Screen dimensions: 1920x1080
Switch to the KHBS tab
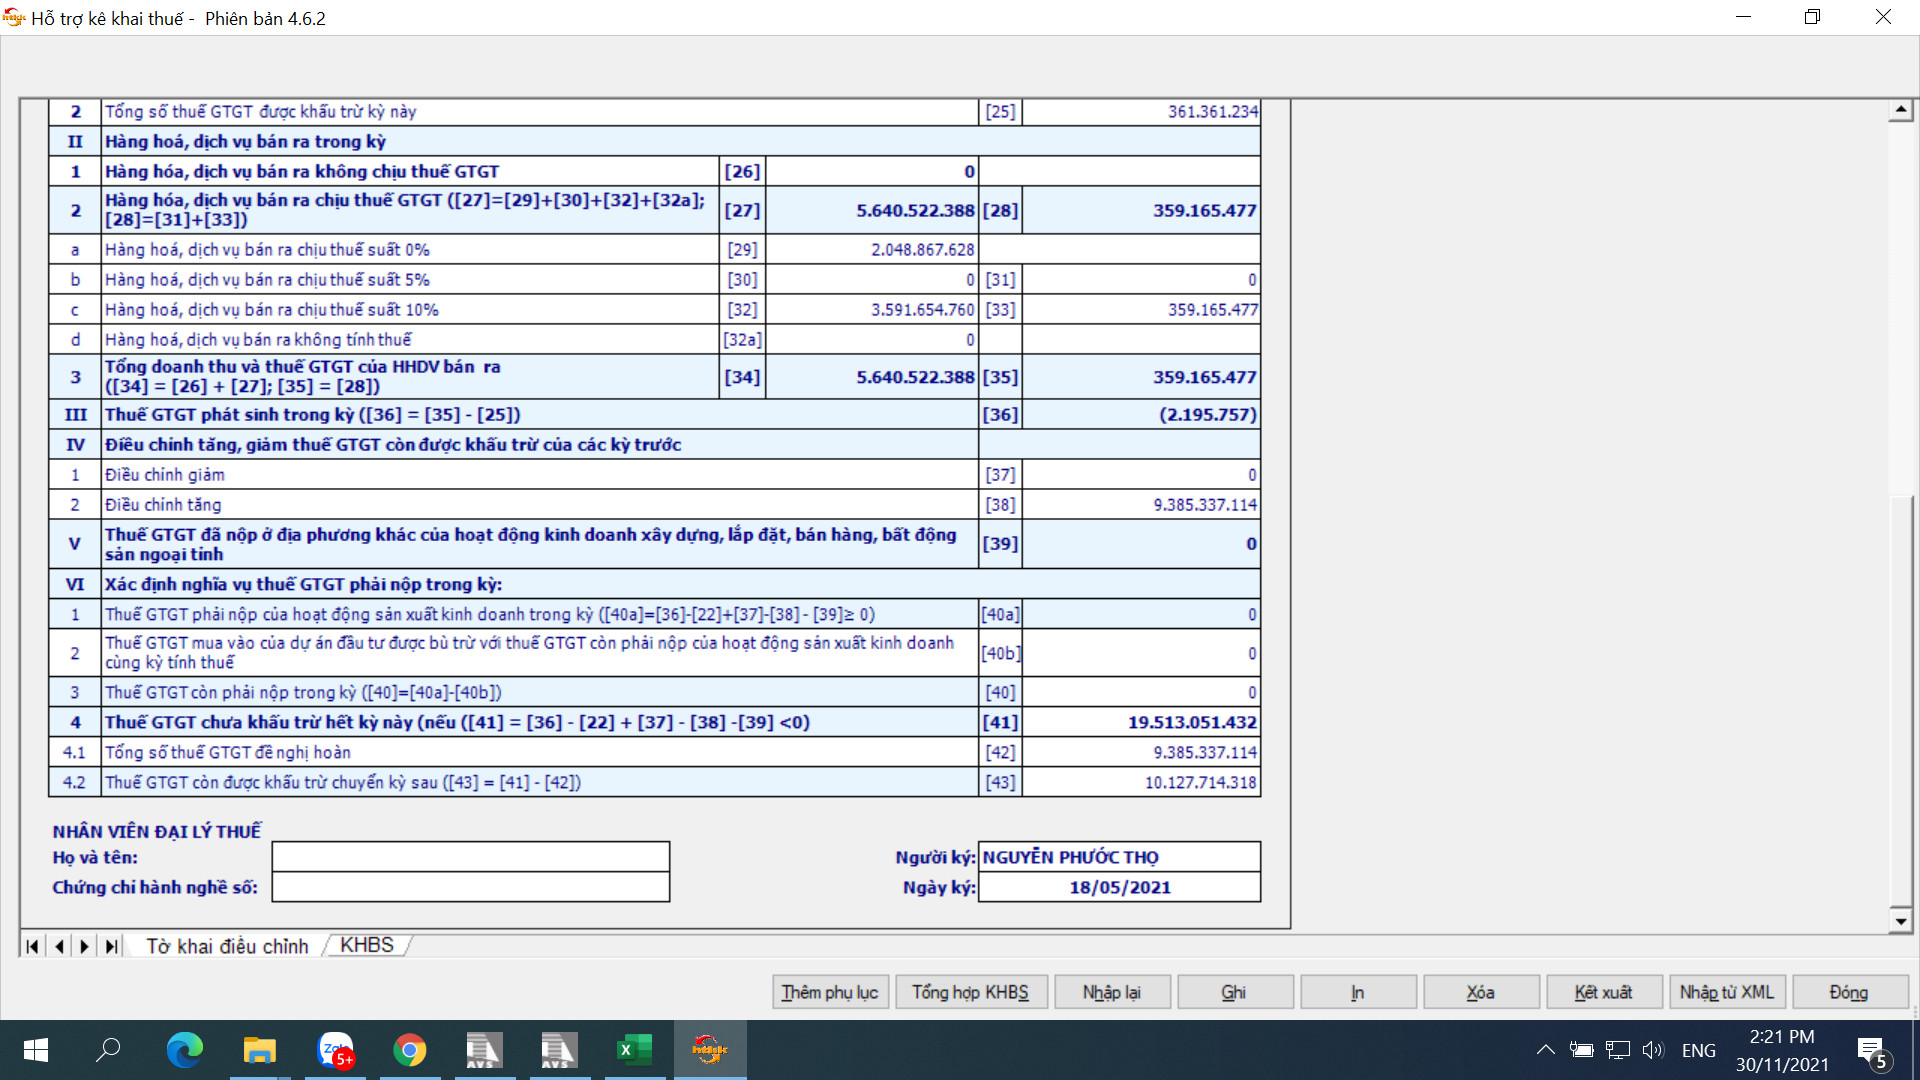(x=366, y=946)
